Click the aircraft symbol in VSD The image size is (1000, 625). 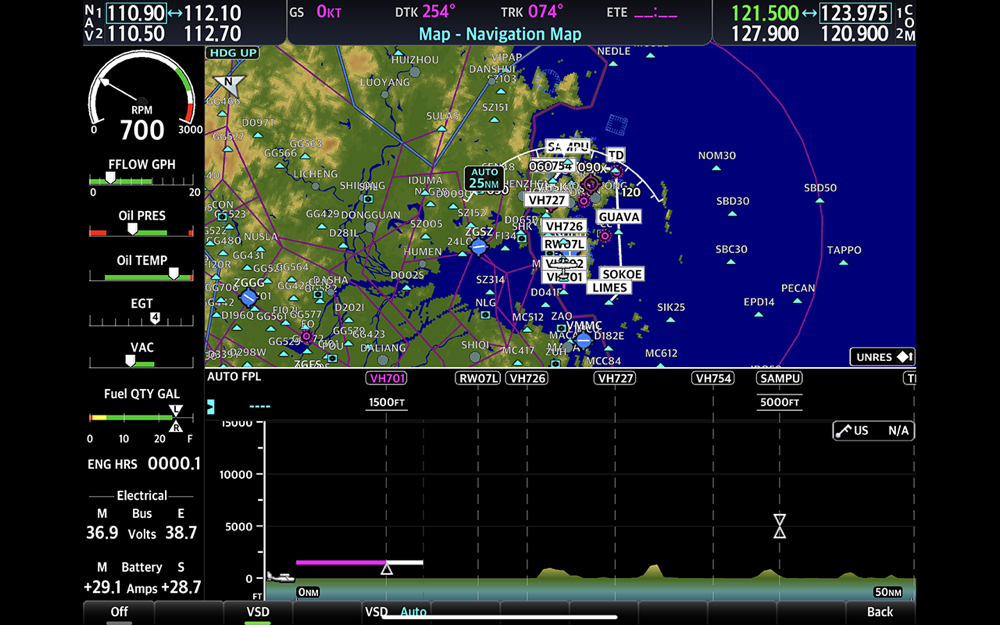click(280, 577)
